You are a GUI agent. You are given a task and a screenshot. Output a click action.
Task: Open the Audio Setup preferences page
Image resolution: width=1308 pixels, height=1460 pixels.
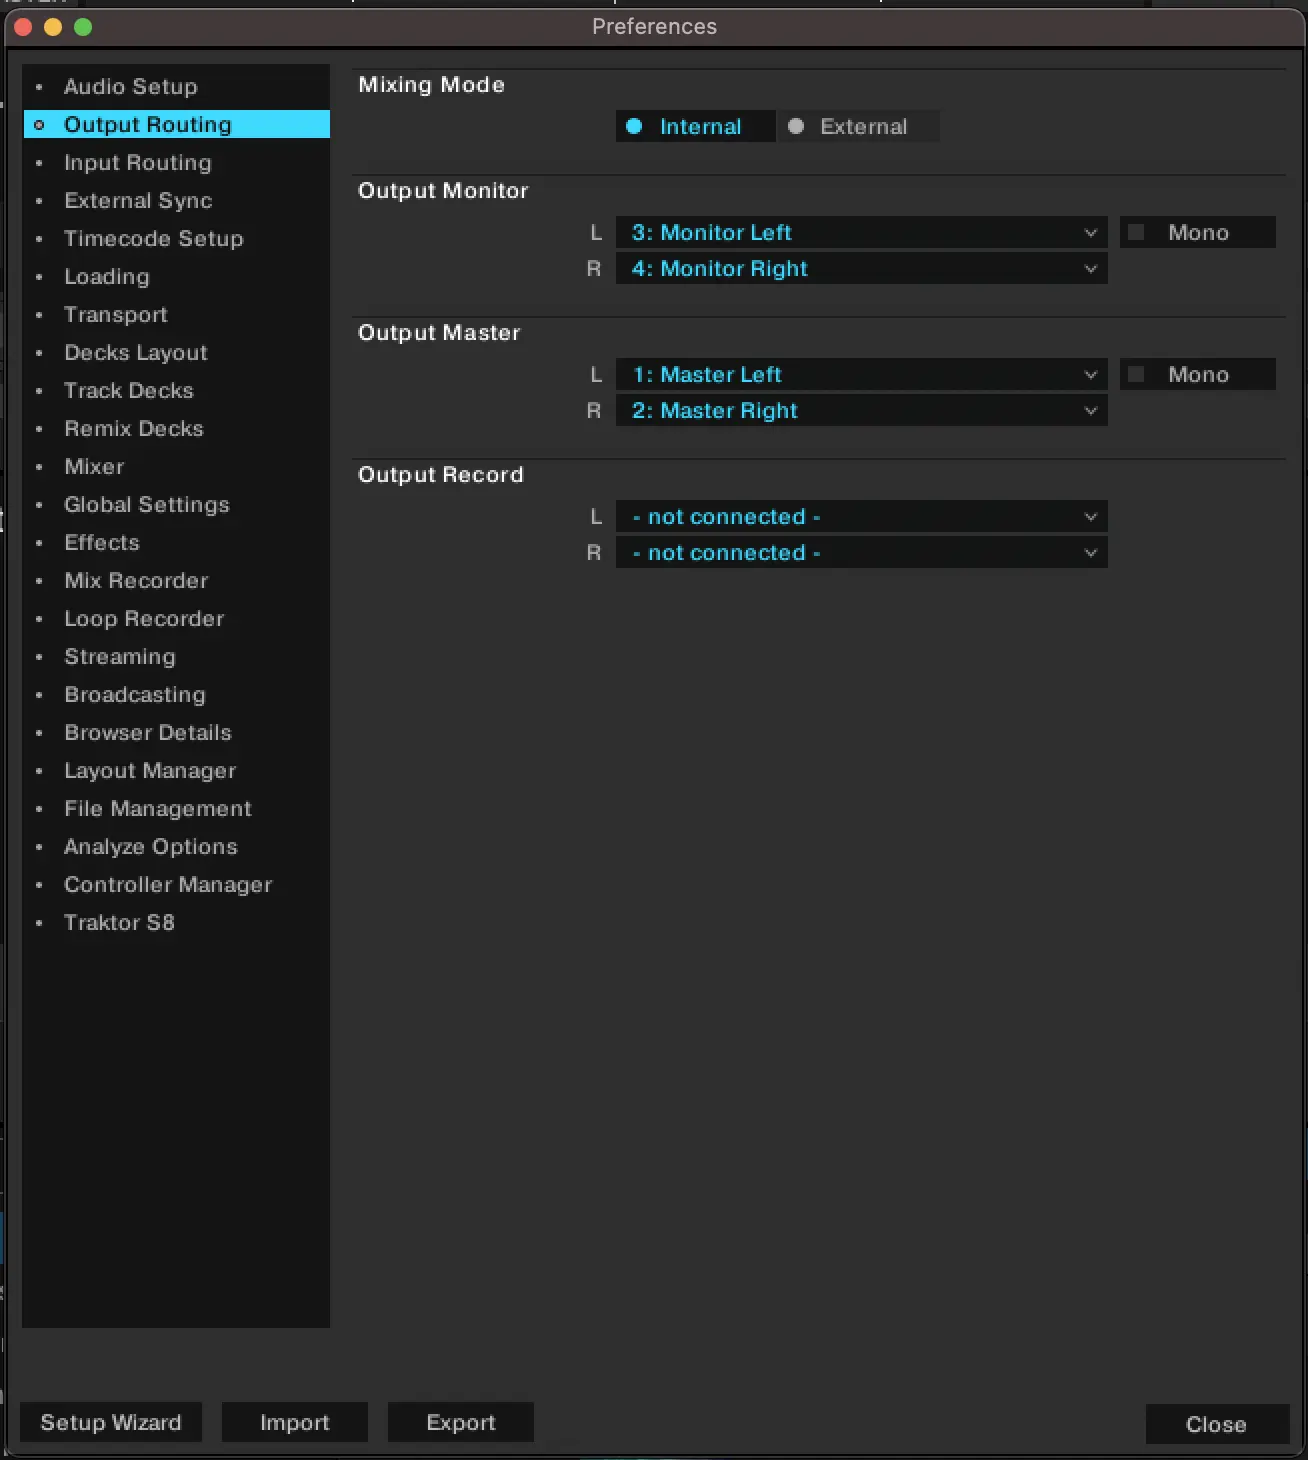(x=130, y=87)
